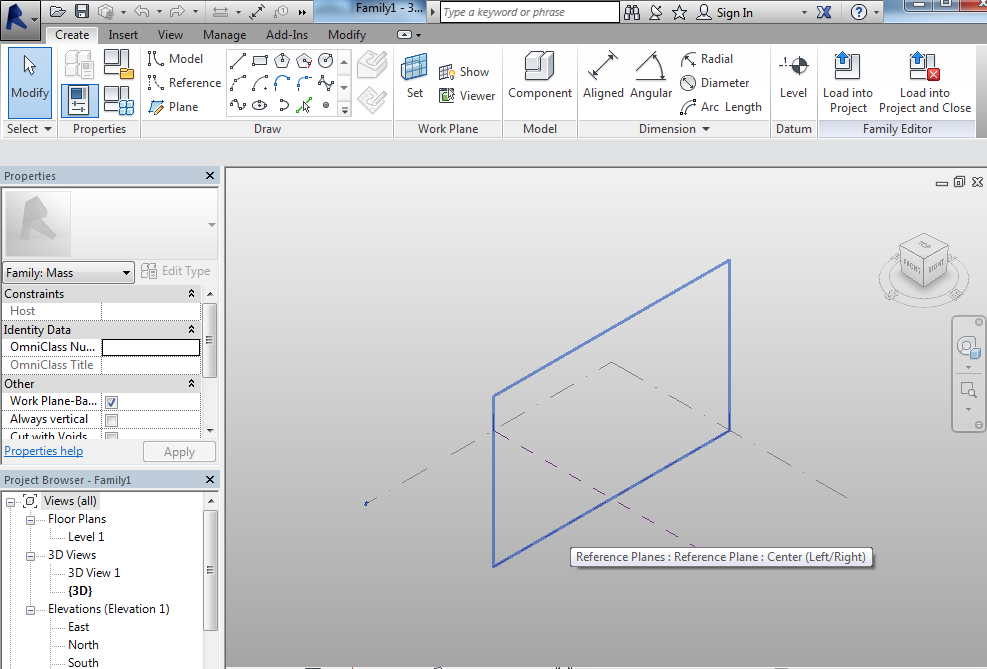Click the Set work plane icon
This screenshot has height=669, width=987.
pos(414,76)
